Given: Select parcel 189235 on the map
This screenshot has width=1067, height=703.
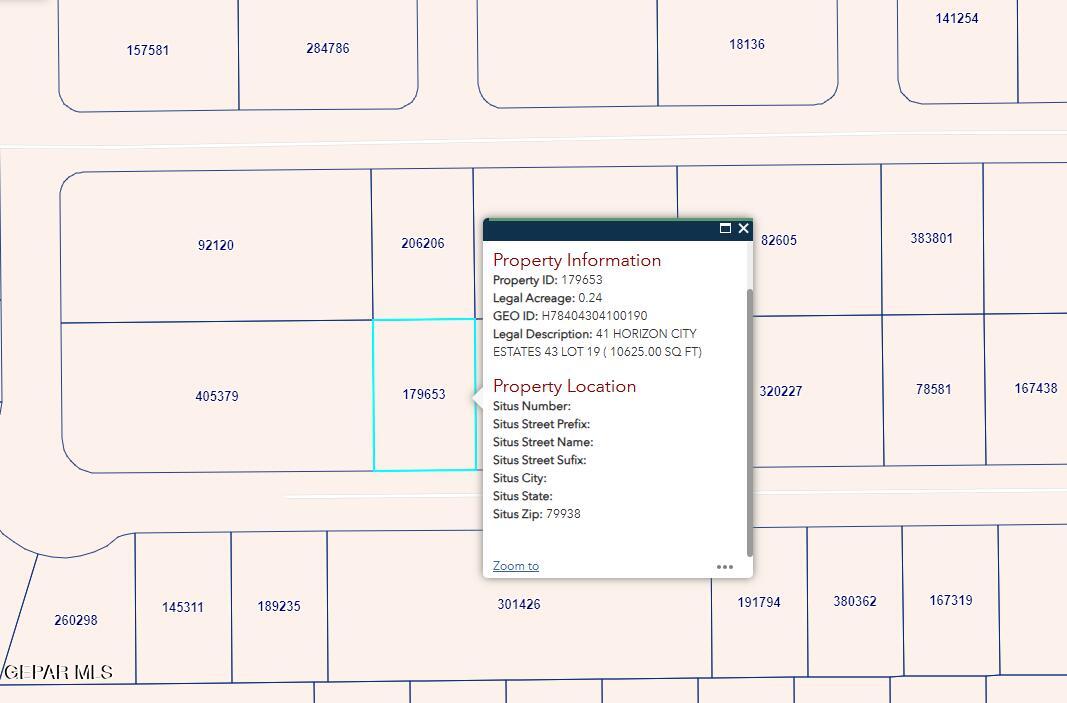Looking at the screenshot, I should click(x=279, y=606).
